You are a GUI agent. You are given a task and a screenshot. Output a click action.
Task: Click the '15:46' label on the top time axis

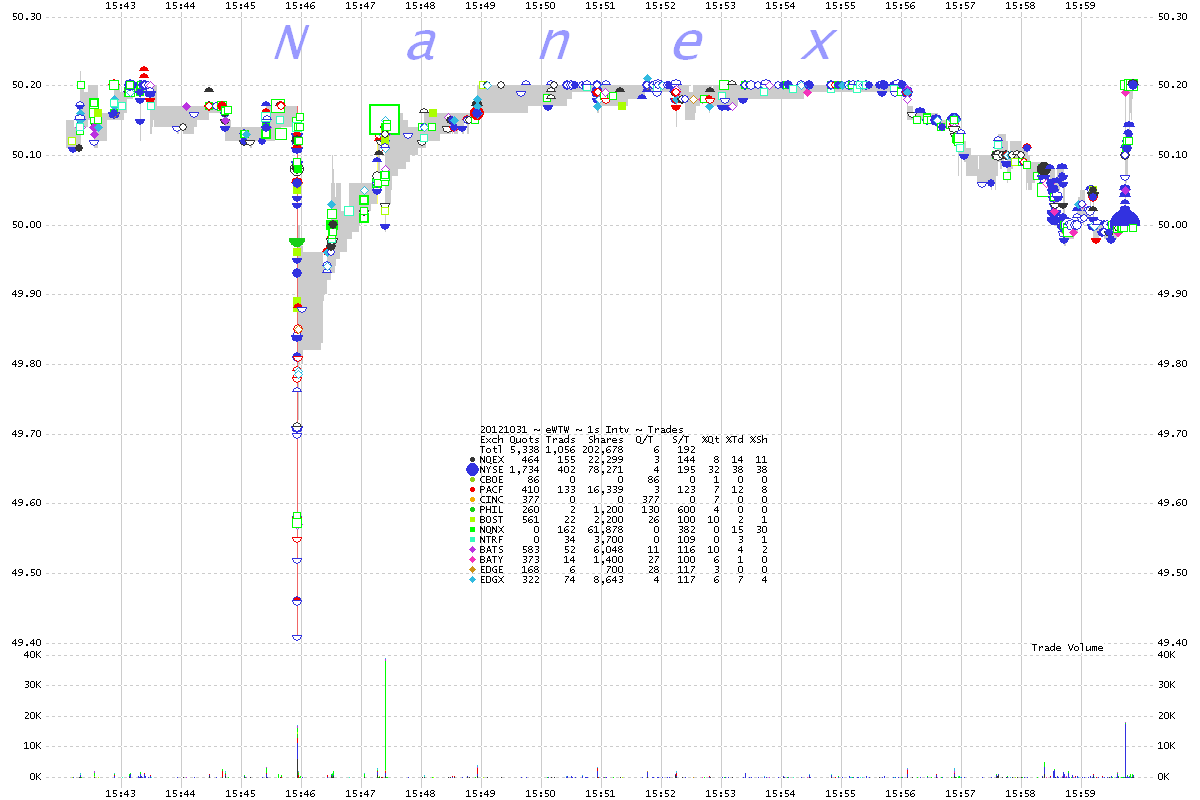point(300,6)
